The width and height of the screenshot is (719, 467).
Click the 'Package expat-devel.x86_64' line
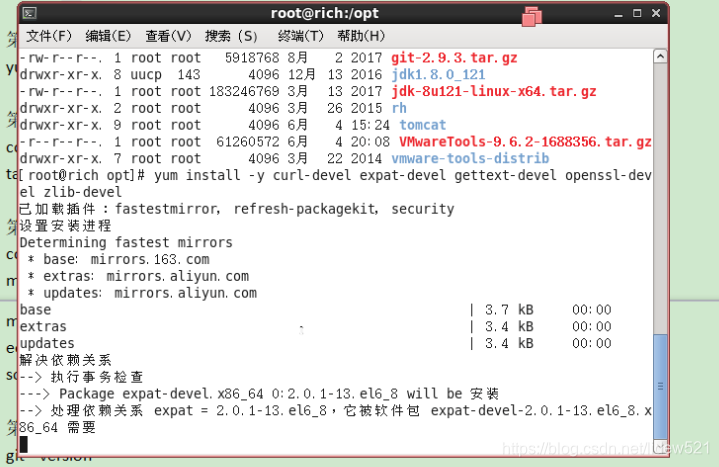[259, 394]
